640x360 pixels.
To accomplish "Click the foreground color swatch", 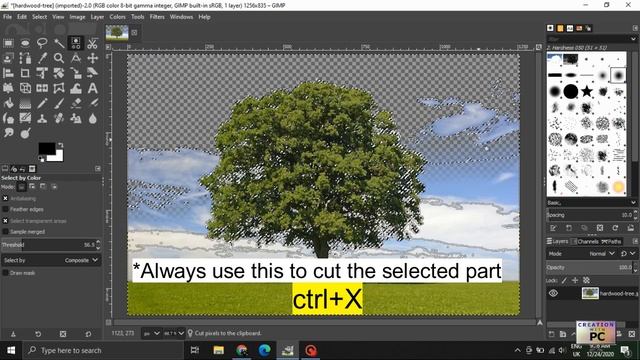I will click(x=47, y=148).
